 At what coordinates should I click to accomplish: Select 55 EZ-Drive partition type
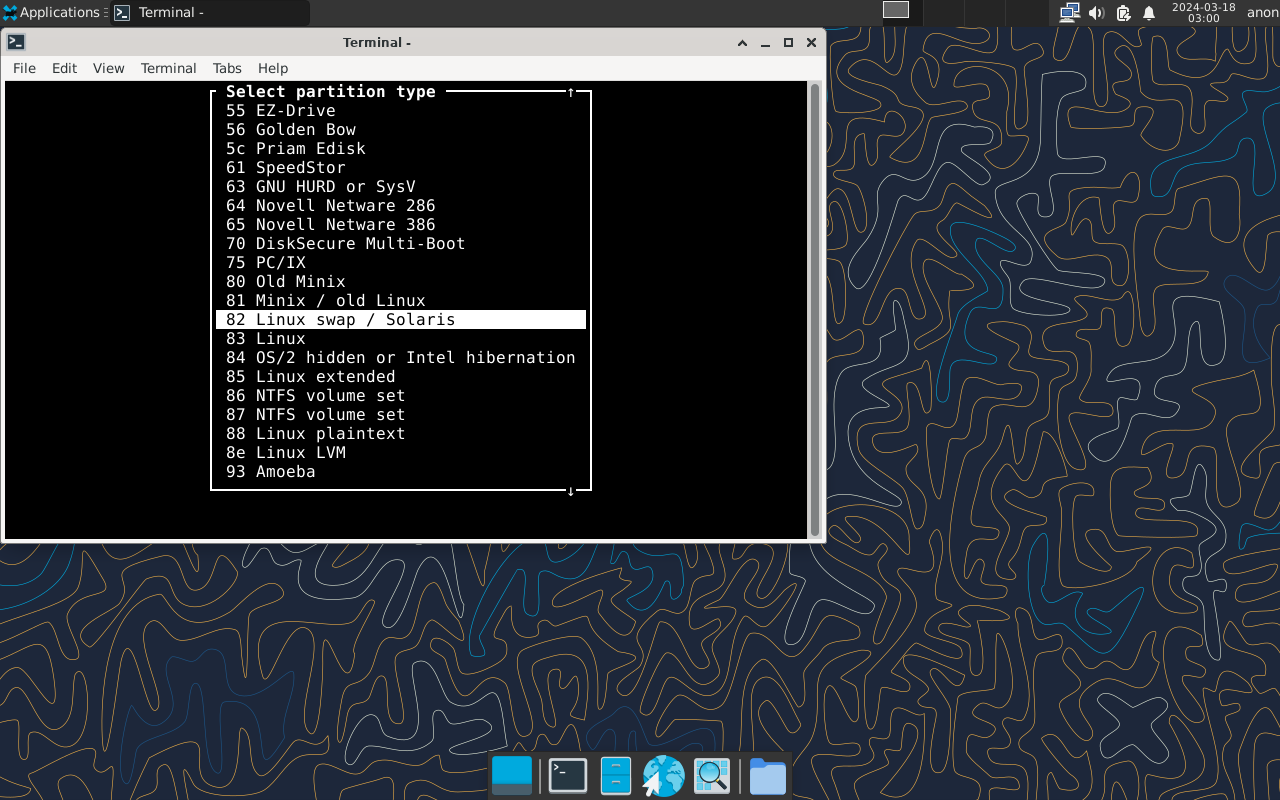coord(401,110)
